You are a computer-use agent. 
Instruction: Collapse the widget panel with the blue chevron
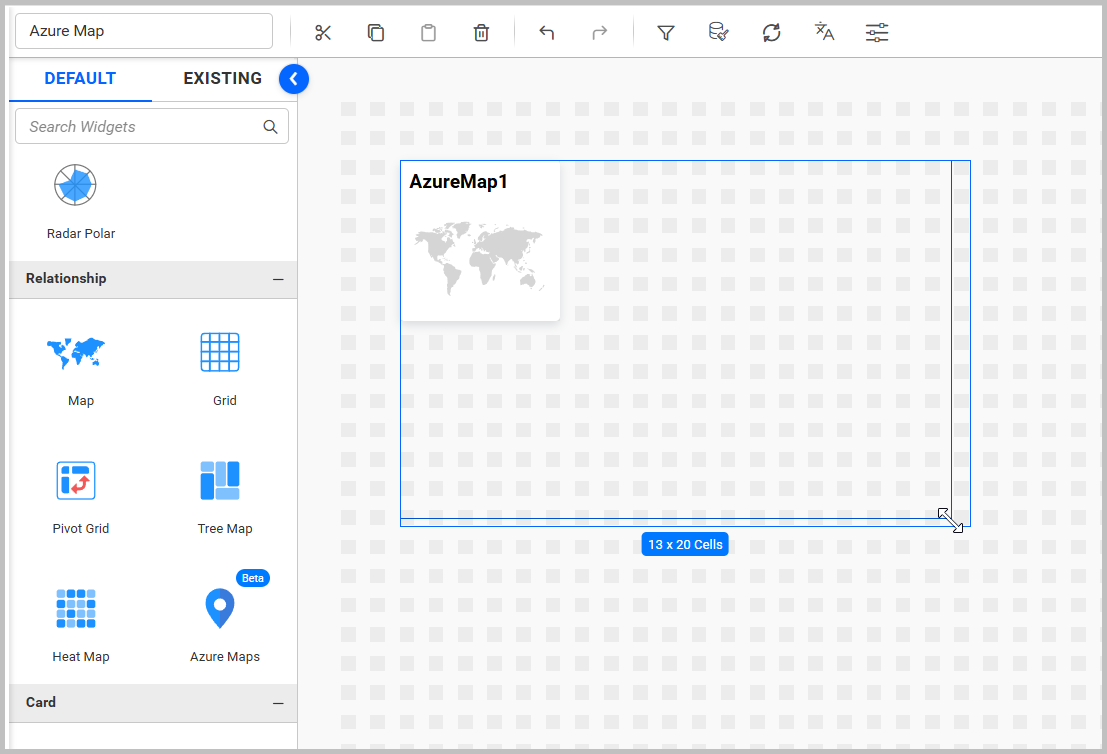[293, 78]
